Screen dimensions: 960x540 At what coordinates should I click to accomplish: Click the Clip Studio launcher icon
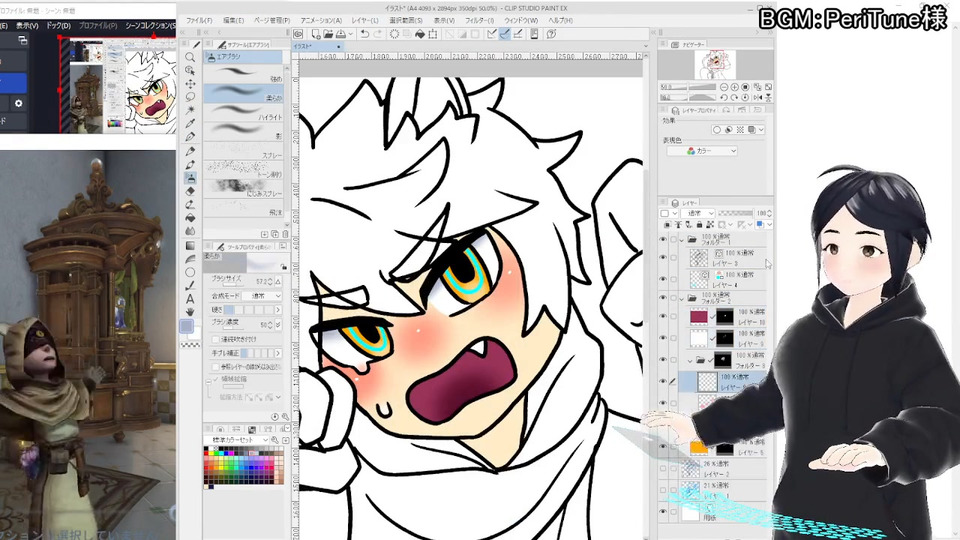pos(298,34)
